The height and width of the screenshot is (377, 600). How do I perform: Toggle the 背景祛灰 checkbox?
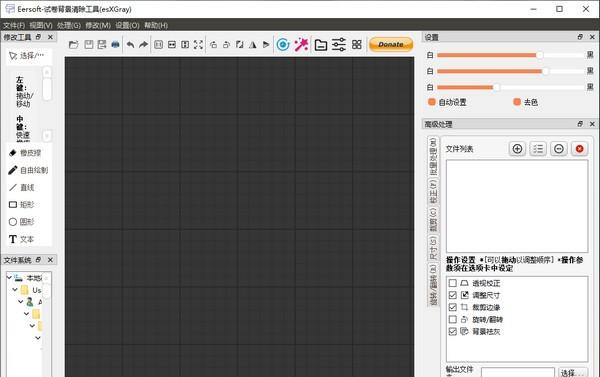[453, 331]
